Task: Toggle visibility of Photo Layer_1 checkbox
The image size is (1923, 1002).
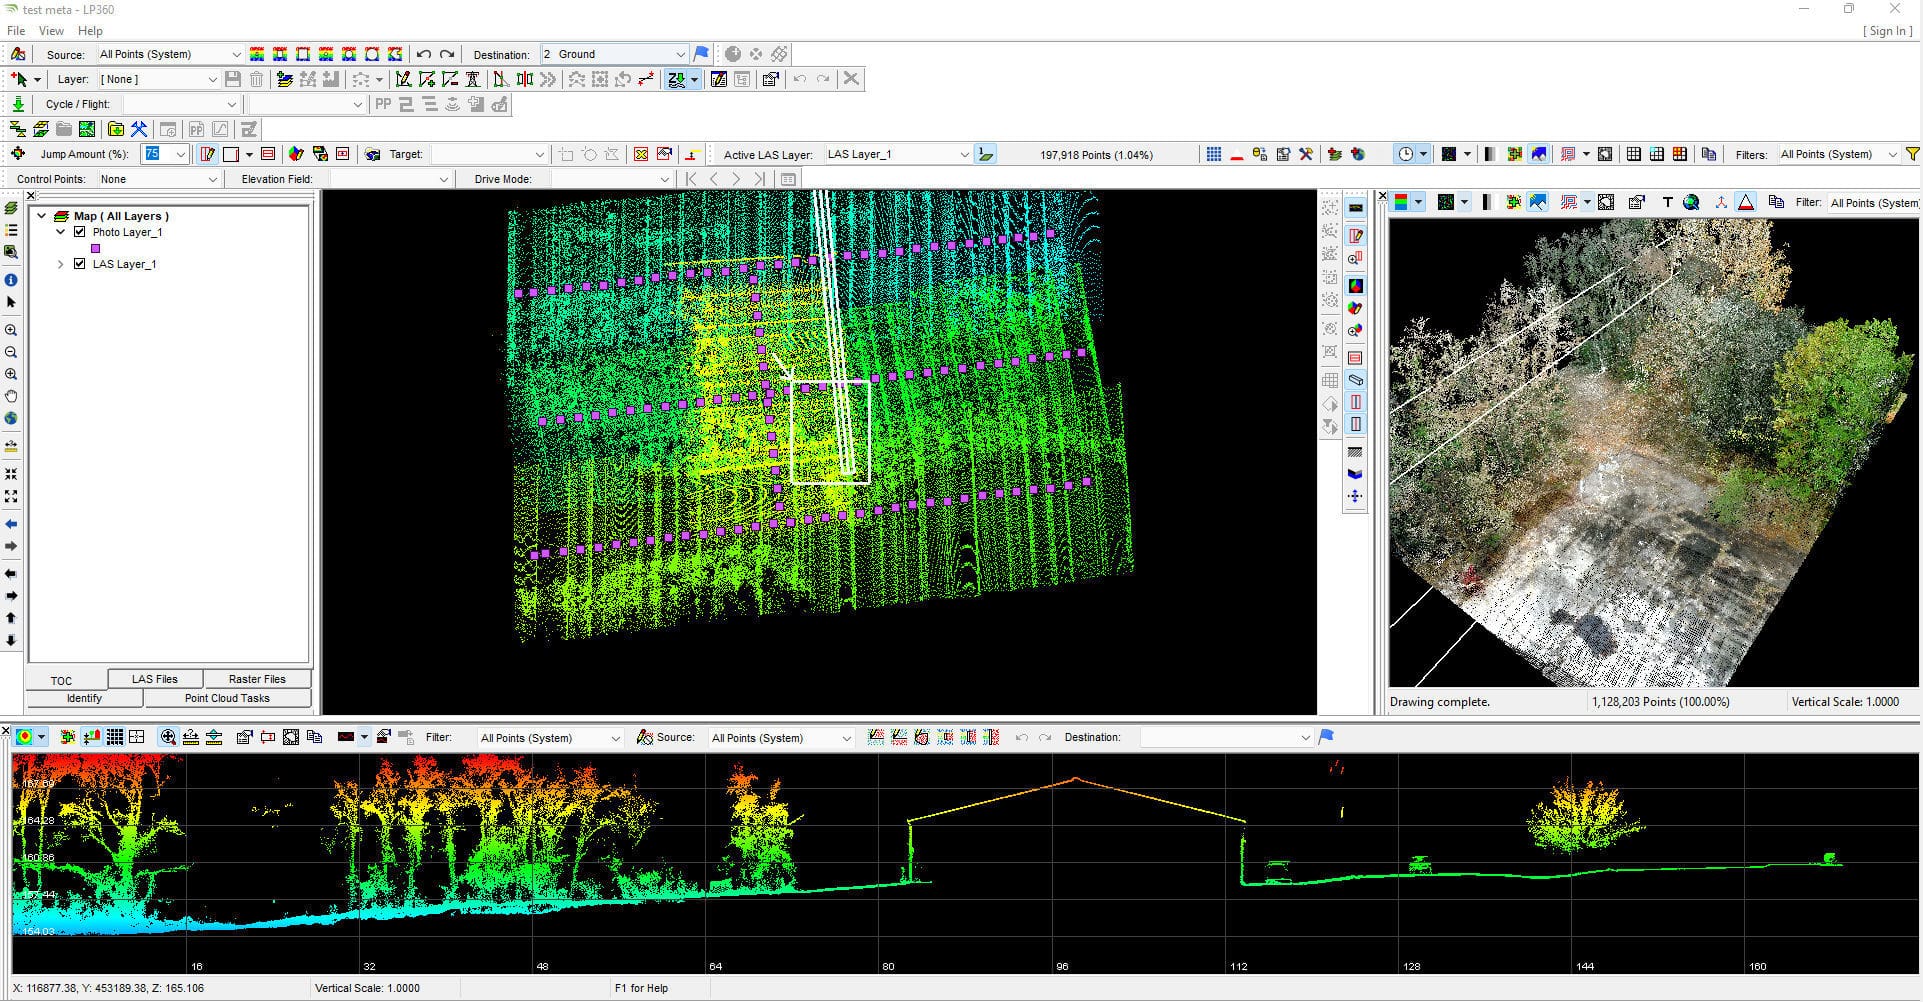Action: [x=80, y=231]
